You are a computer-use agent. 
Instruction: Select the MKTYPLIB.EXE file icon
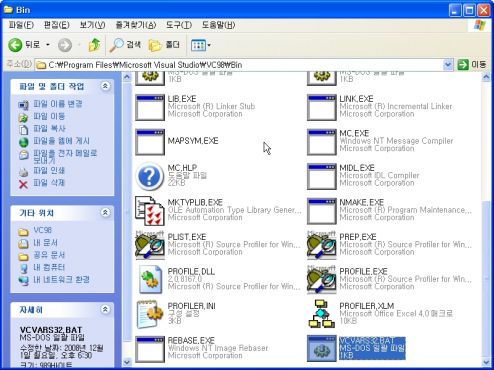pos(150,211)
